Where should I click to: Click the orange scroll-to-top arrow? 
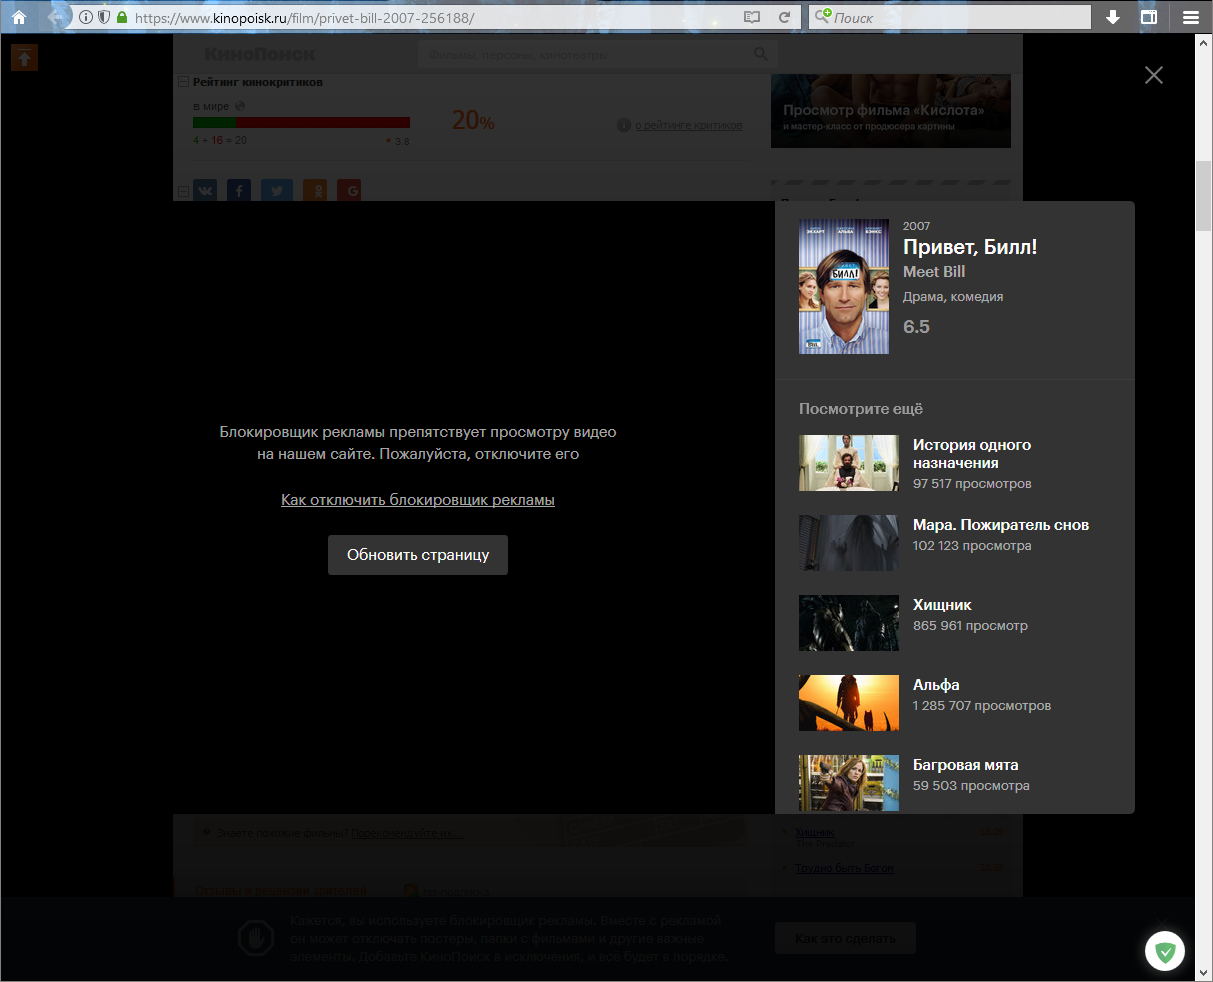[24, 57]
